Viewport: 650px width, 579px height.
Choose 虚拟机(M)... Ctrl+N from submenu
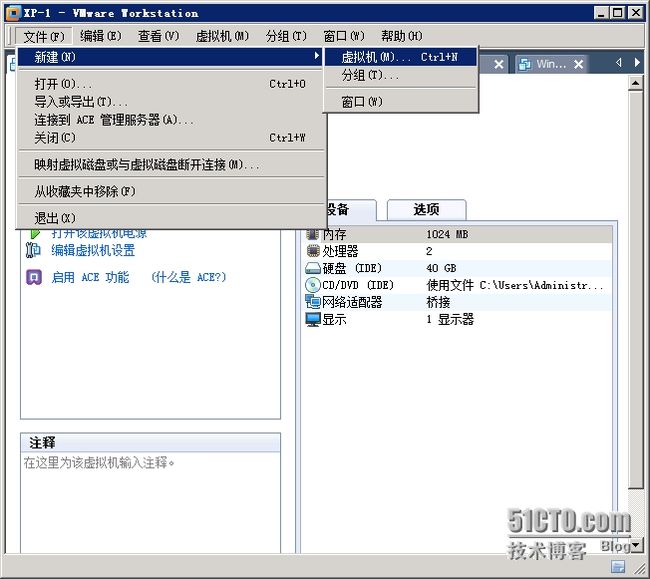(400, 57)
